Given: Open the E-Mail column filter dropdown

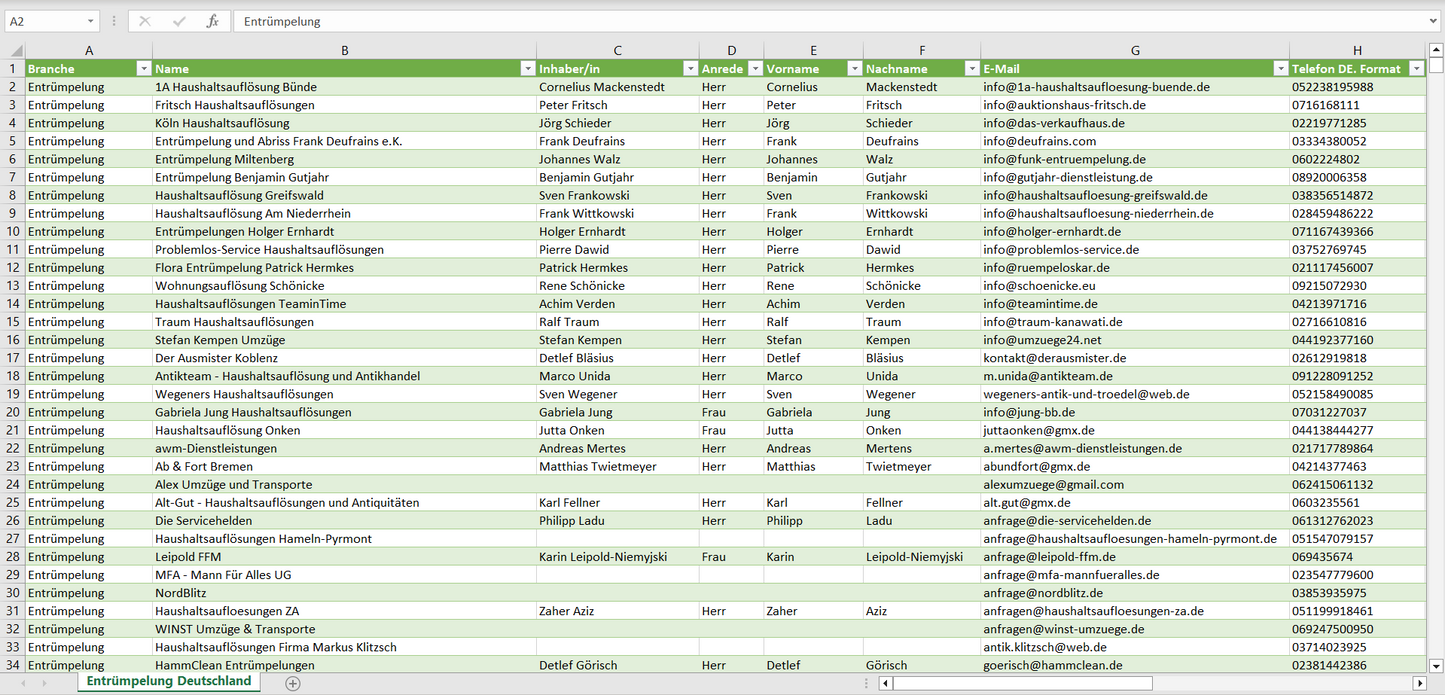Looking at the screenshot, I should tap(1280, 69).
